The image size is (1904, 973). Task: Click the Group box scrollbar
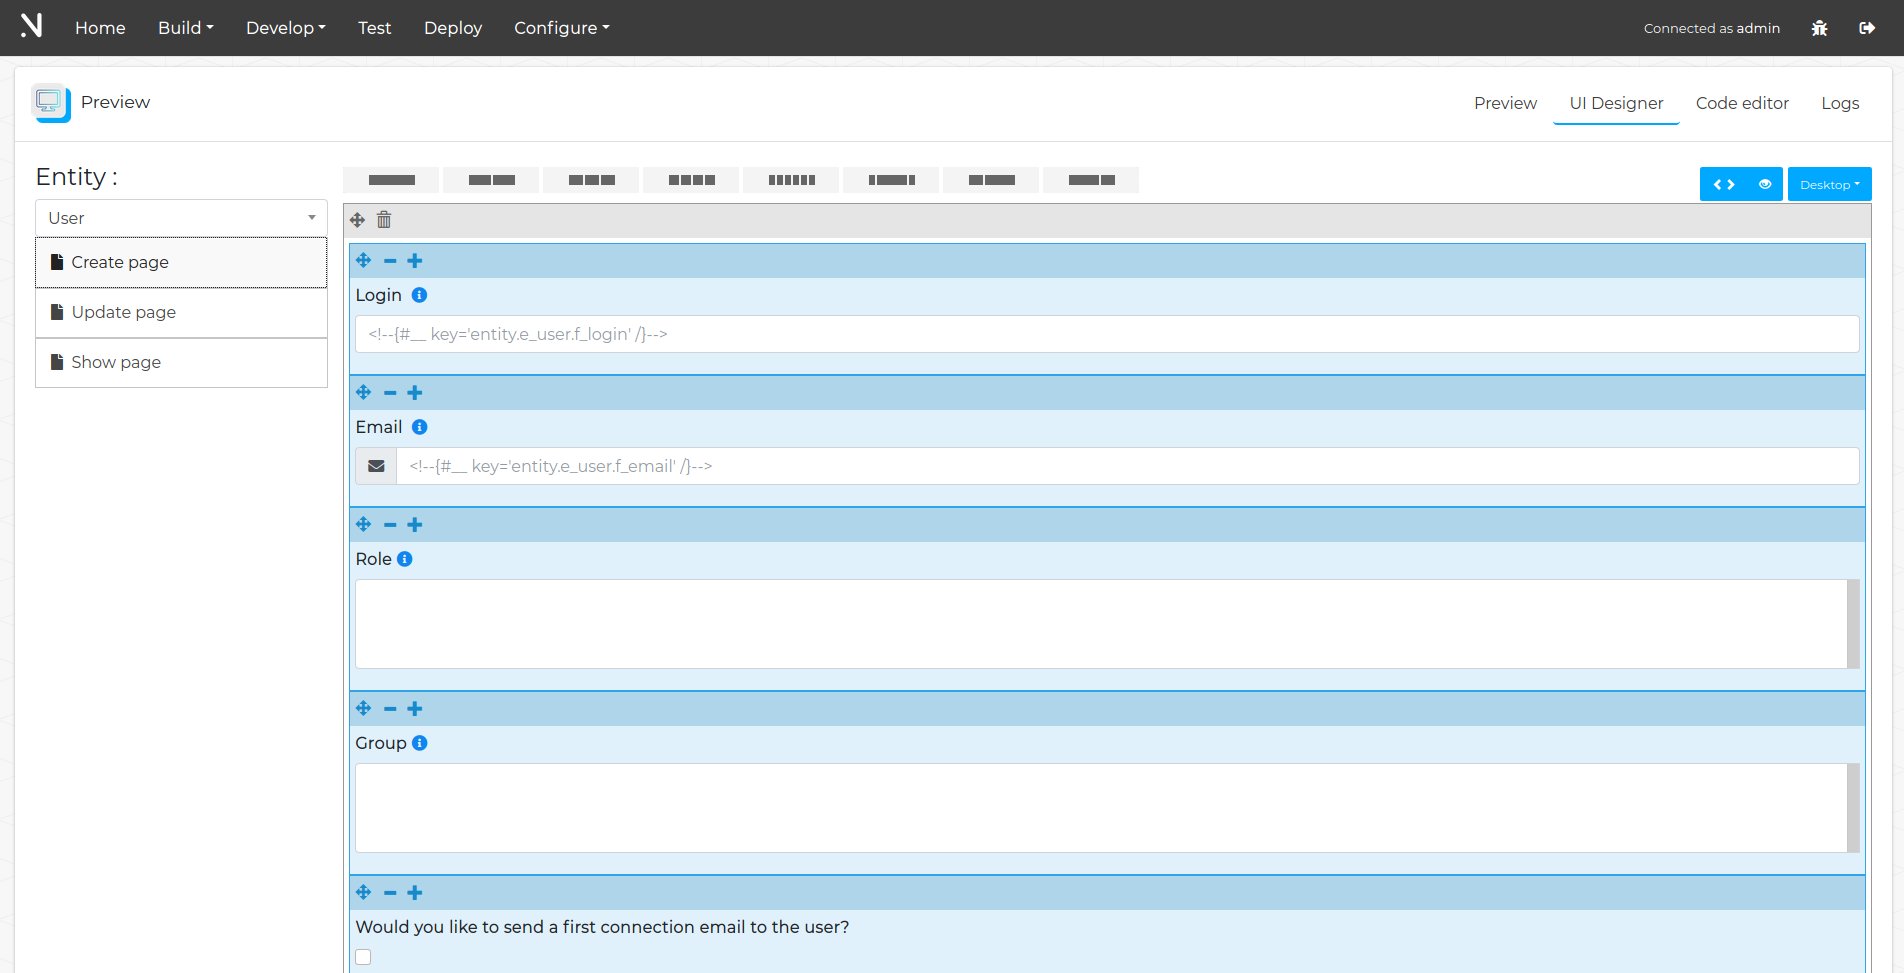pyautogui.click(x=1853, y=808)
